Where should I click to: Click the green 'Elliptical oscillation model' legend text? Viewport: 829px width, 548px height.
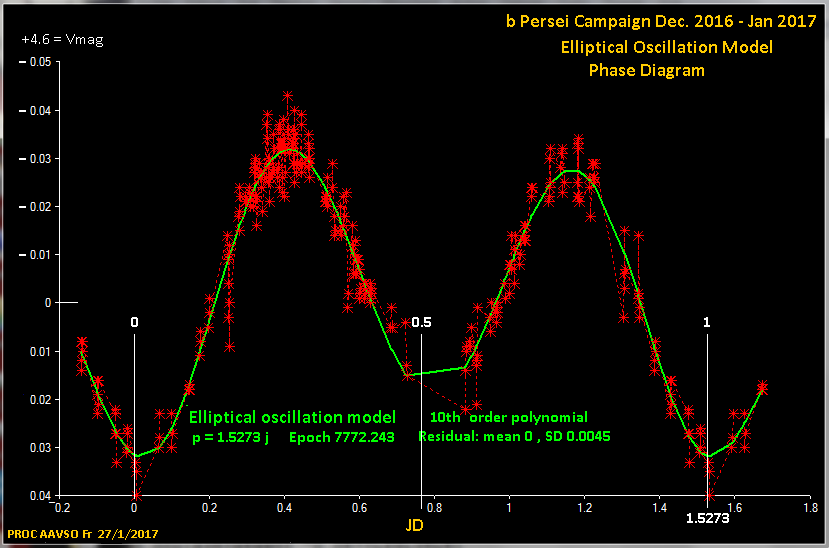pos(292,417)
